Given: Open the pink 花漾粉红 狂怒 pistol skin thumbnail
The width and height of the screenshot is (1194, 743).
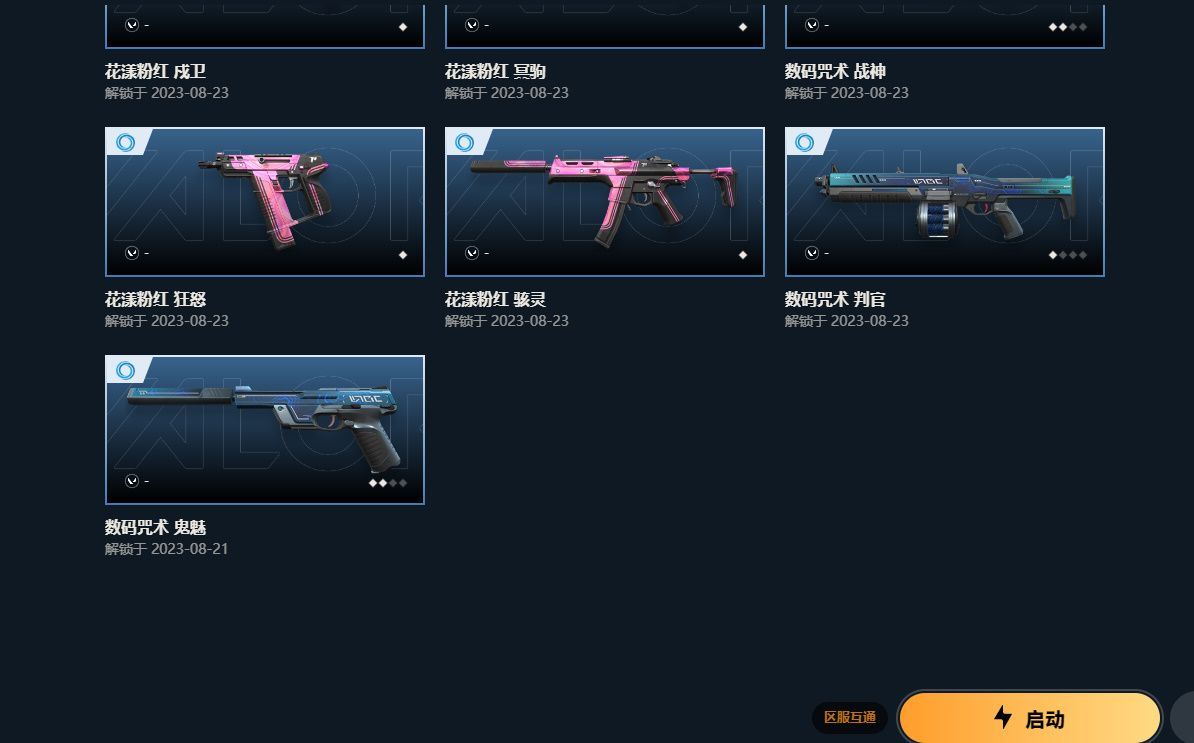Looking at the screenshot, I should pos(265,202).
